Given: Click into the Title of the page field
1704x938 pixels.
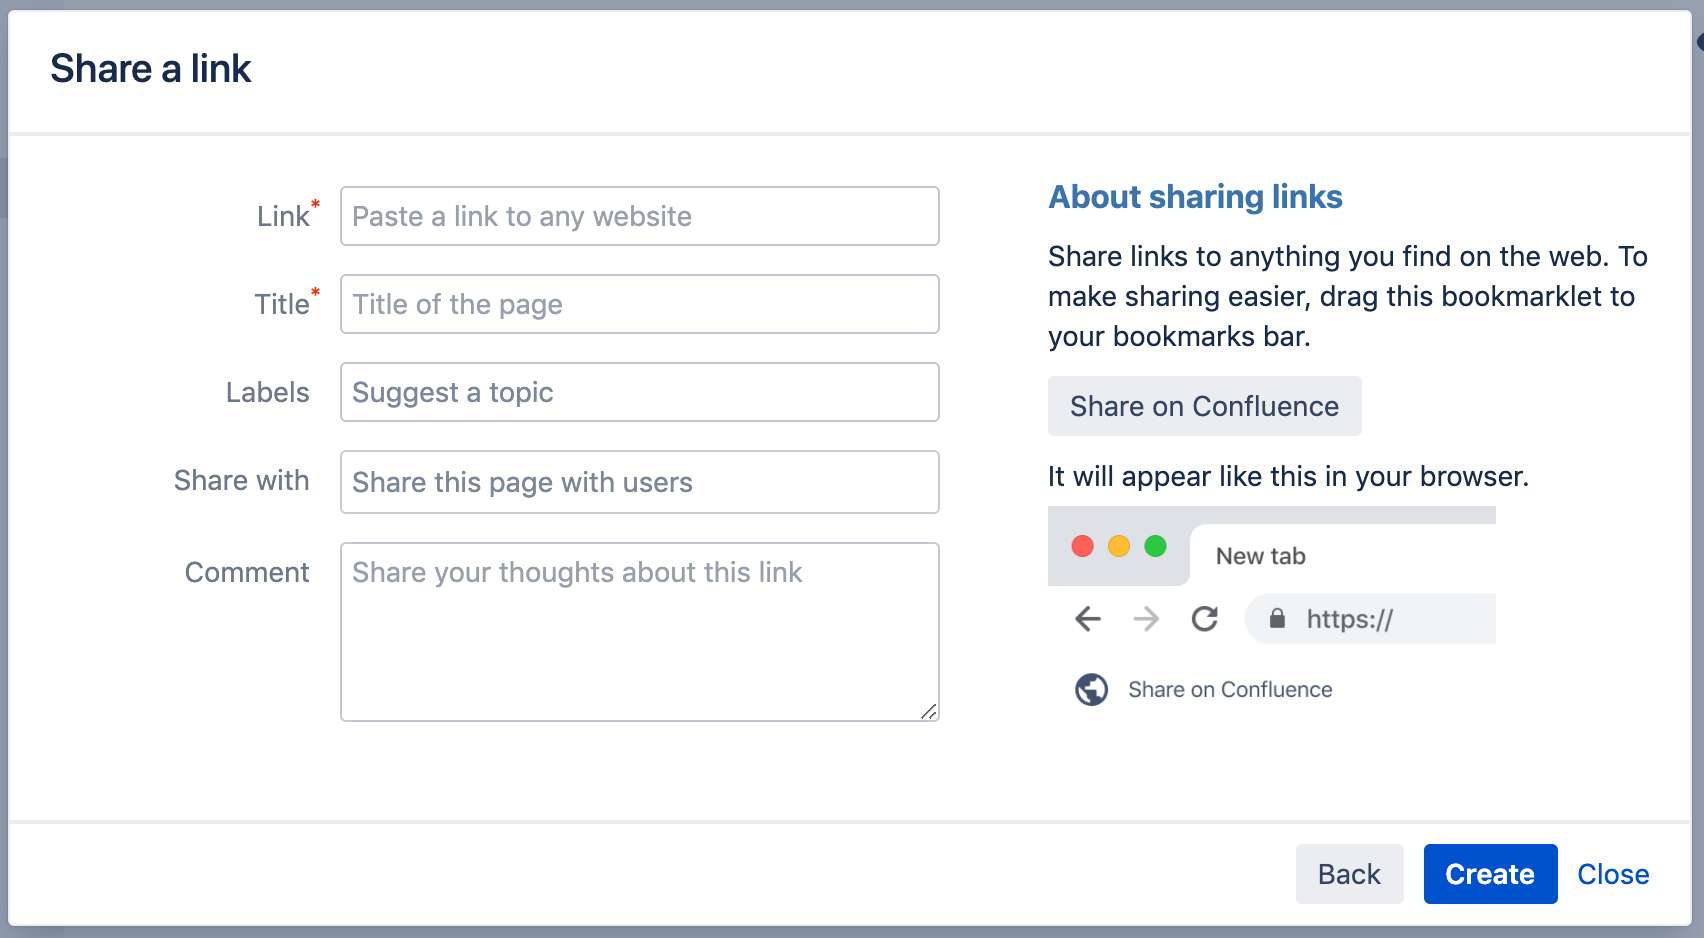Looking at the screenshot, I should 639,304.
